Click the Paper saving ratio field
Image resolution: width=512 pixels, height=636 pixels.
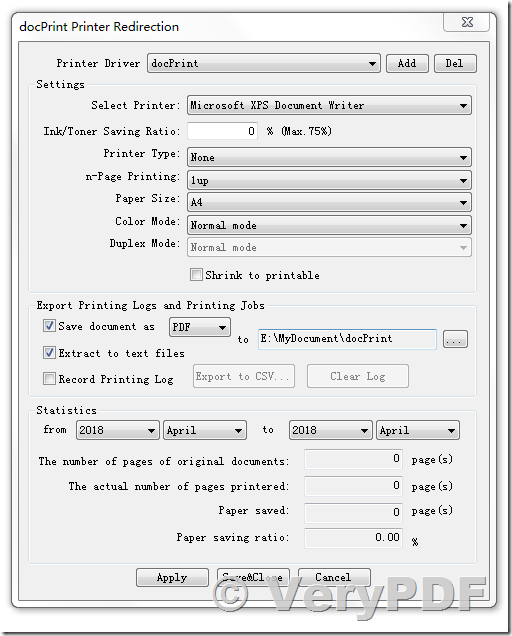(353, 538)
